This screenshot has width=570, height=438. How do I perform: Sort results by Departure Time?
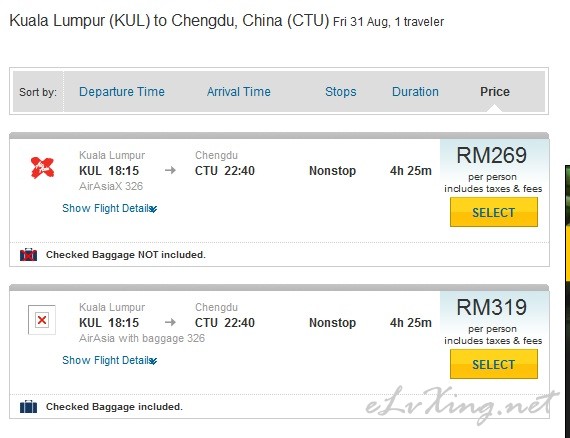click(x=122, y=92)
